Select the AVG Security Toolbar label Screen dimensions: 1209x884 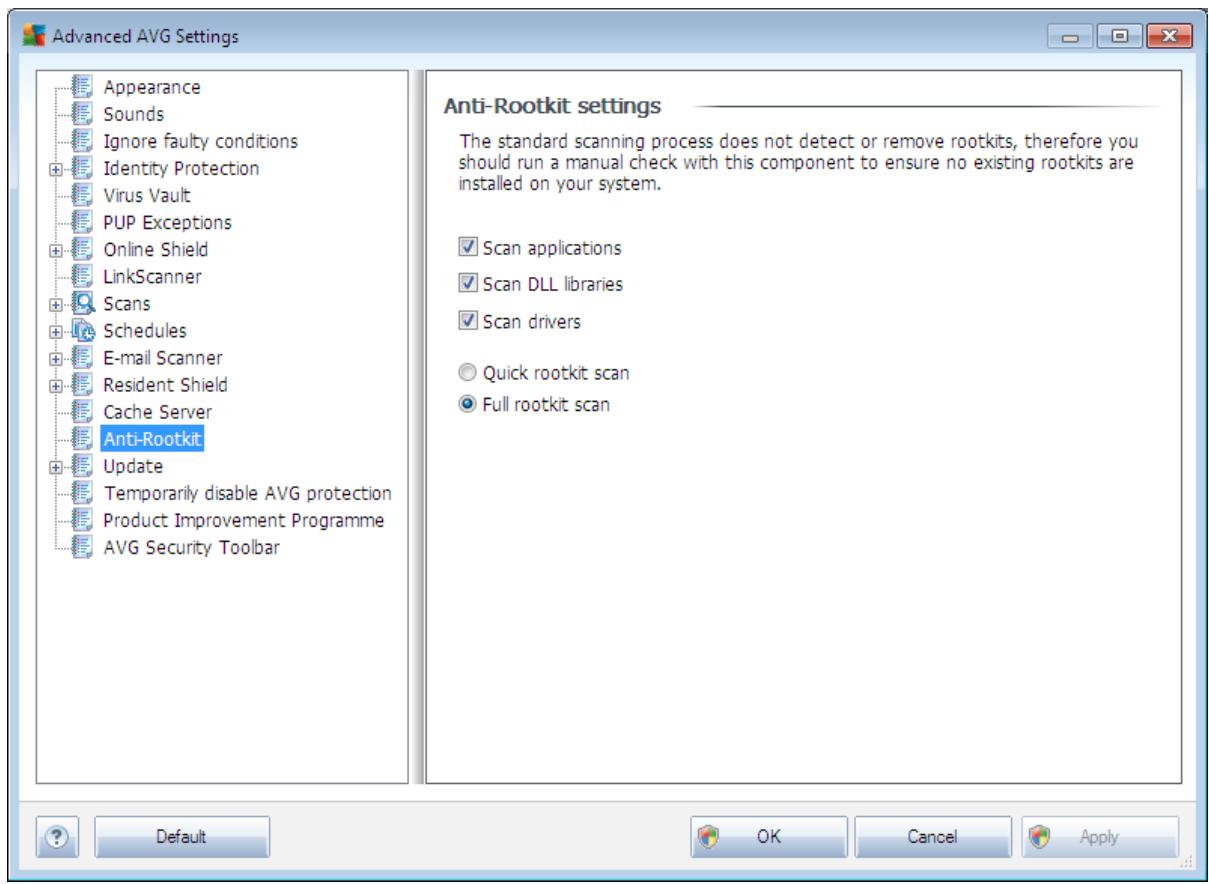pos(192,546)
